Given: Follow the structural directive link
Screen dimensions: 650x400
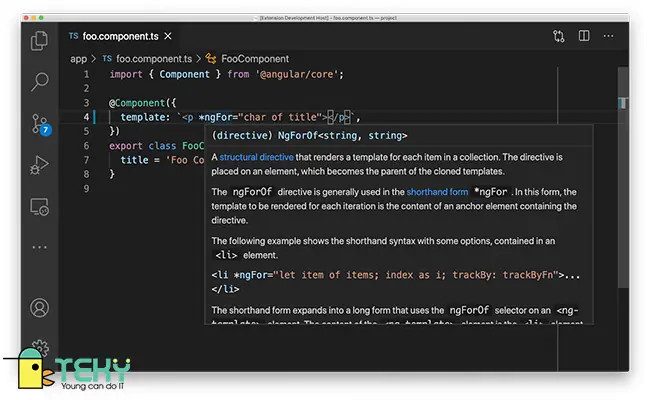Looking at the screenshot, I should pos(256,157).
